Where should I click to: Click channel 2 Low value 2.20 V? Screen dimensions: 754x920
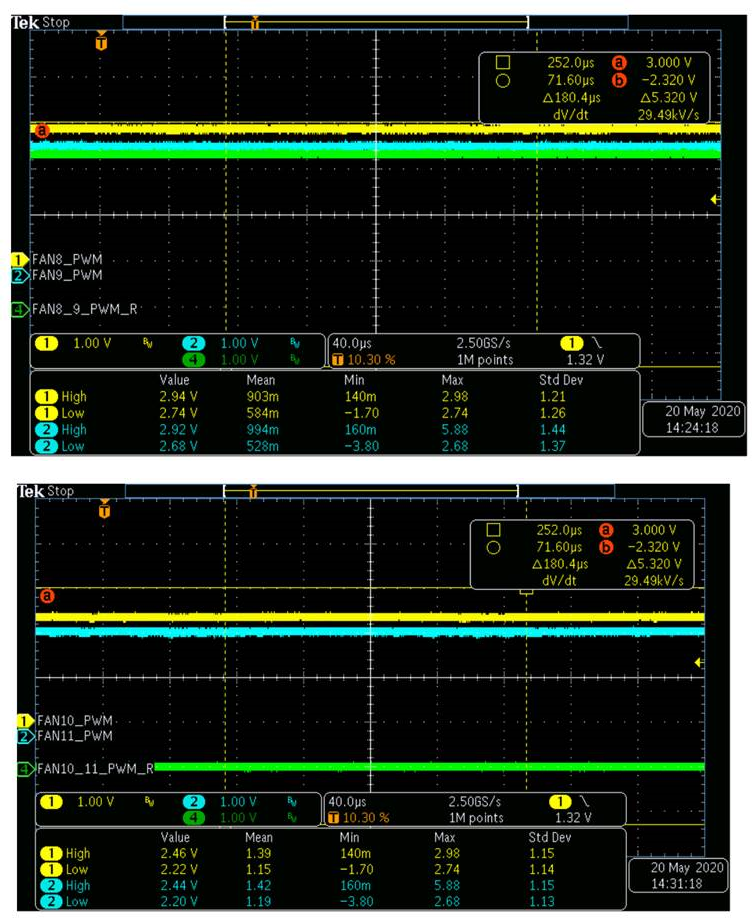pos(179,902)
